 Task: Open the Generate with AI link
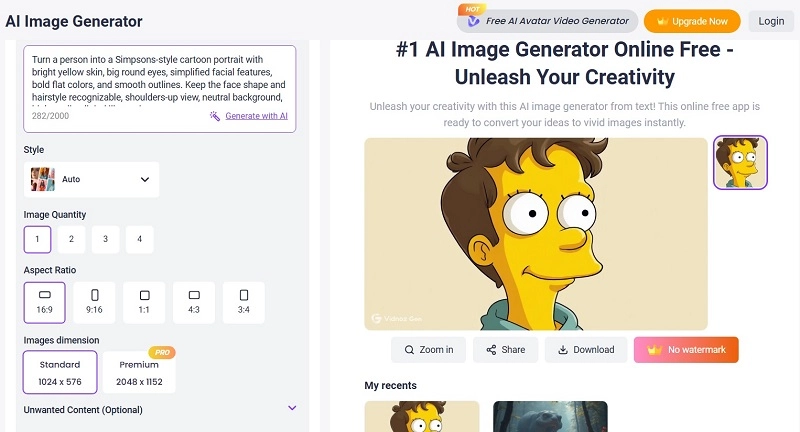256,116
